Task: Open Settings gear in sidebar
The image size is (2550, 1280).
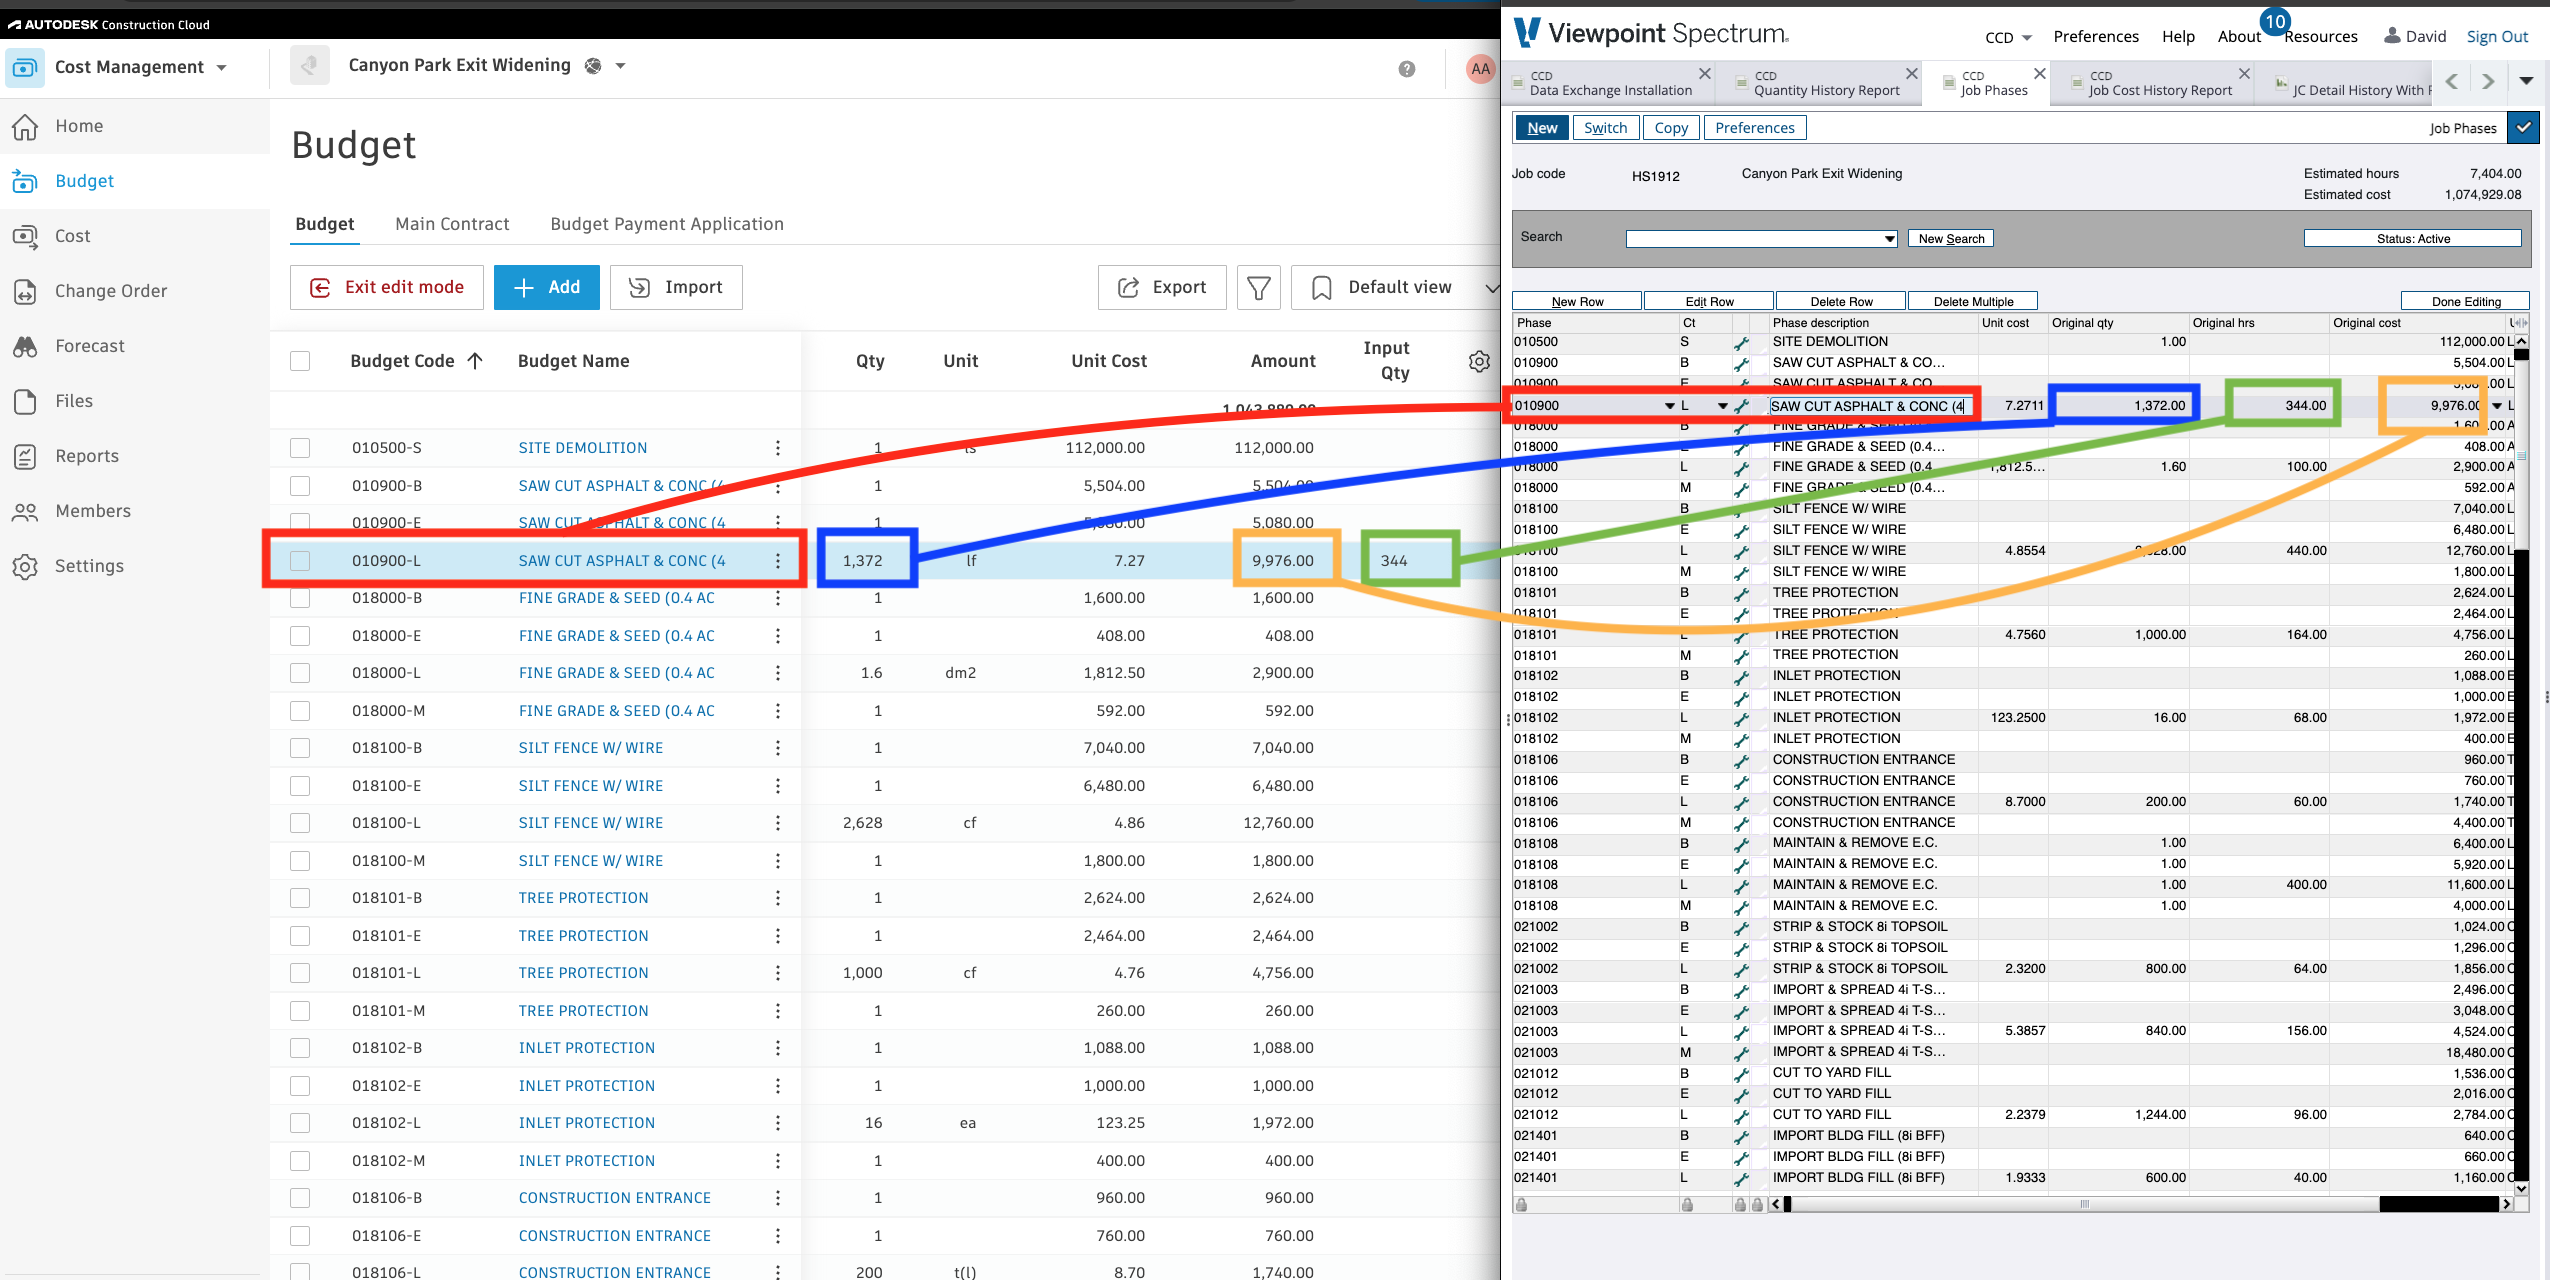Action: pyautogui.click(x=25, y=566)
